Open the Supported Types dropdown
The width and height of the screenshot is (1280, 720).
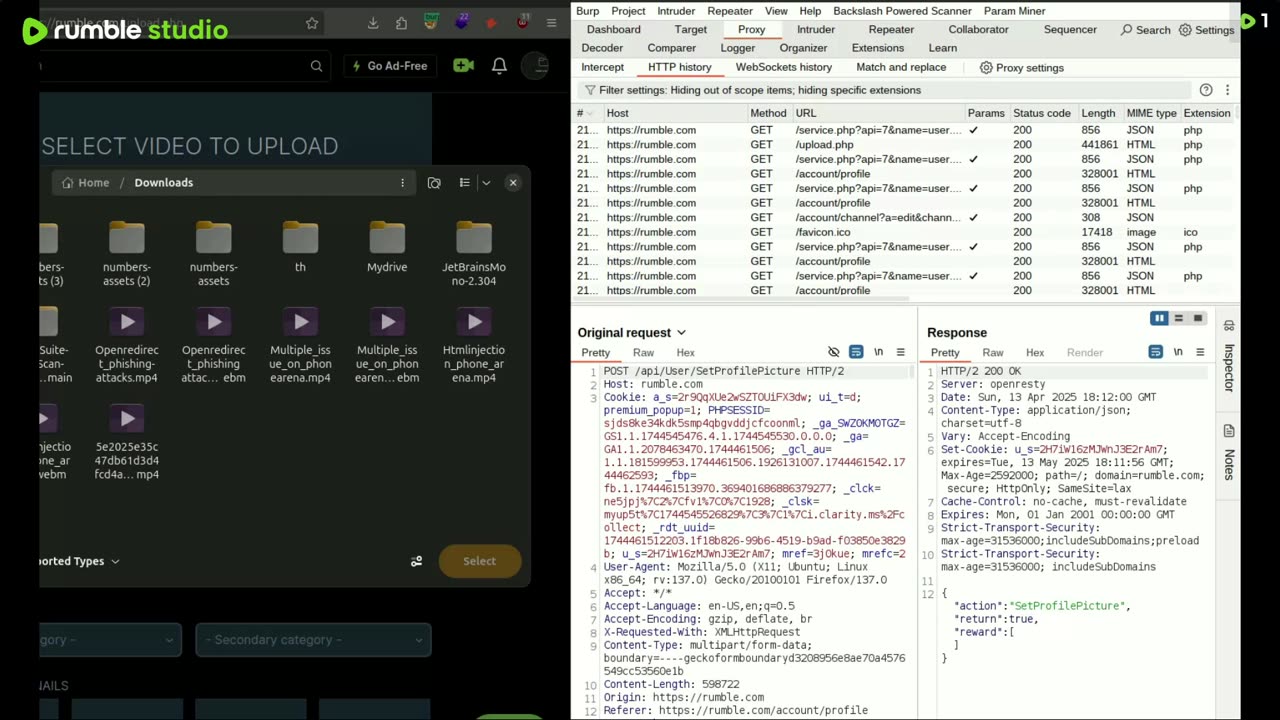(x=80, y=561)
